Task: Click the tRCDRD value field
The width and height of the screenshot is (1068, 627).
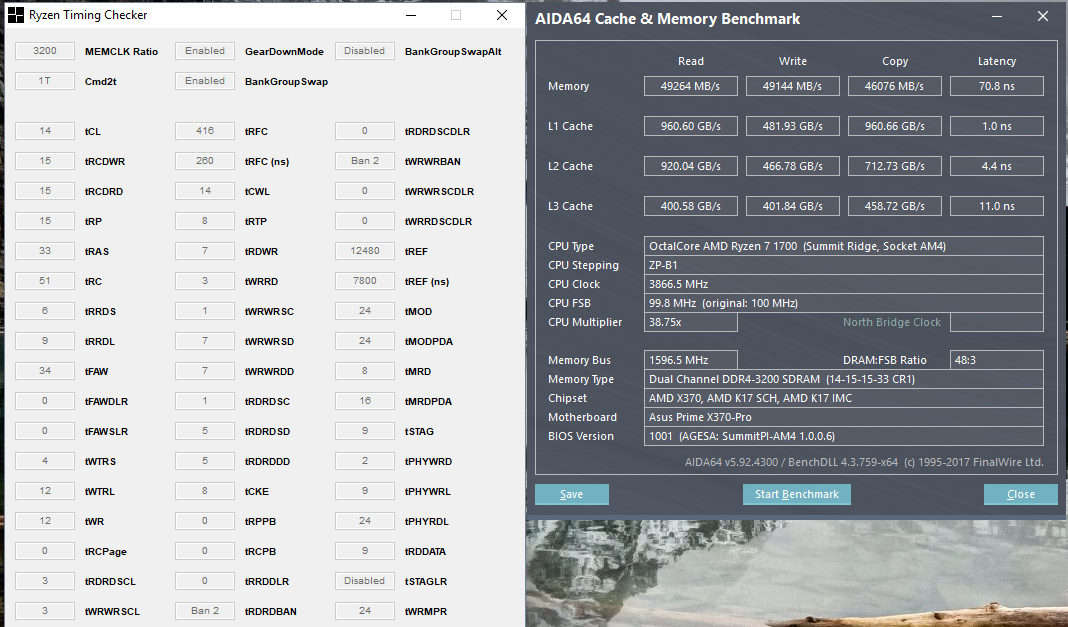Action: pos(45,191)
